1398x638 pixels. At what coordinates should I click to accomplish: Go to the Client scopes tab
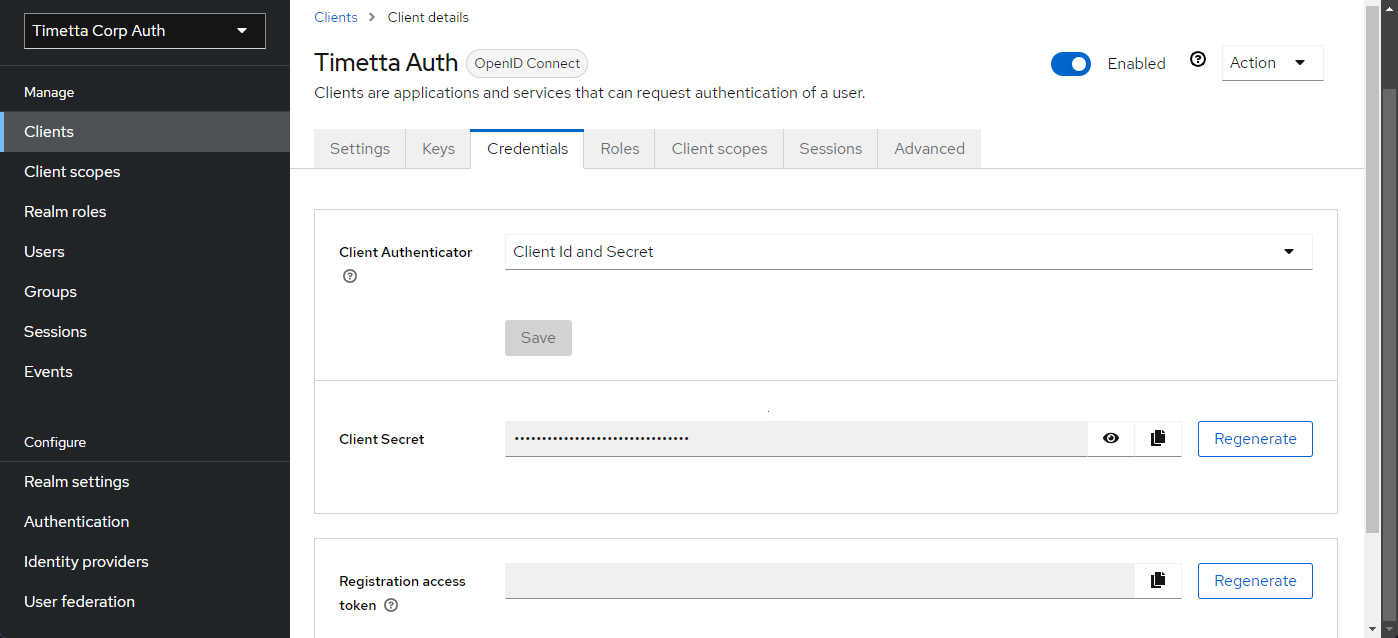click(719, 149)
